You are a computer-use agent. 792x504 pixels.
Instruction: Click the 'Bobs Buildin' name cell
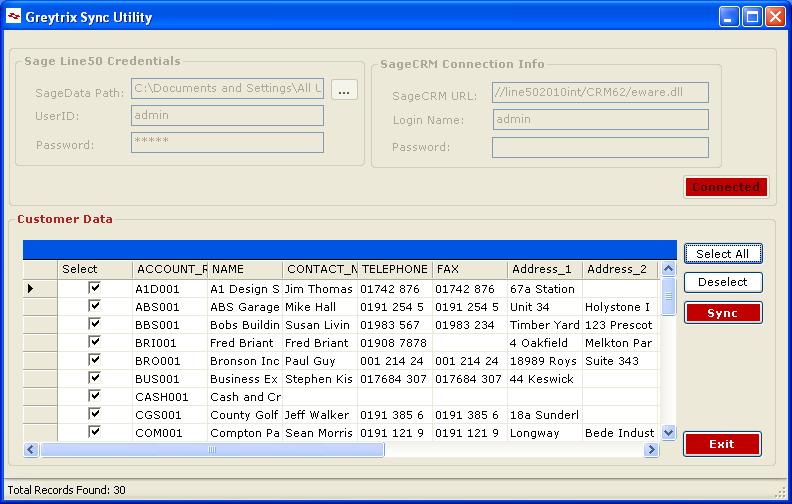coord(245,325)
